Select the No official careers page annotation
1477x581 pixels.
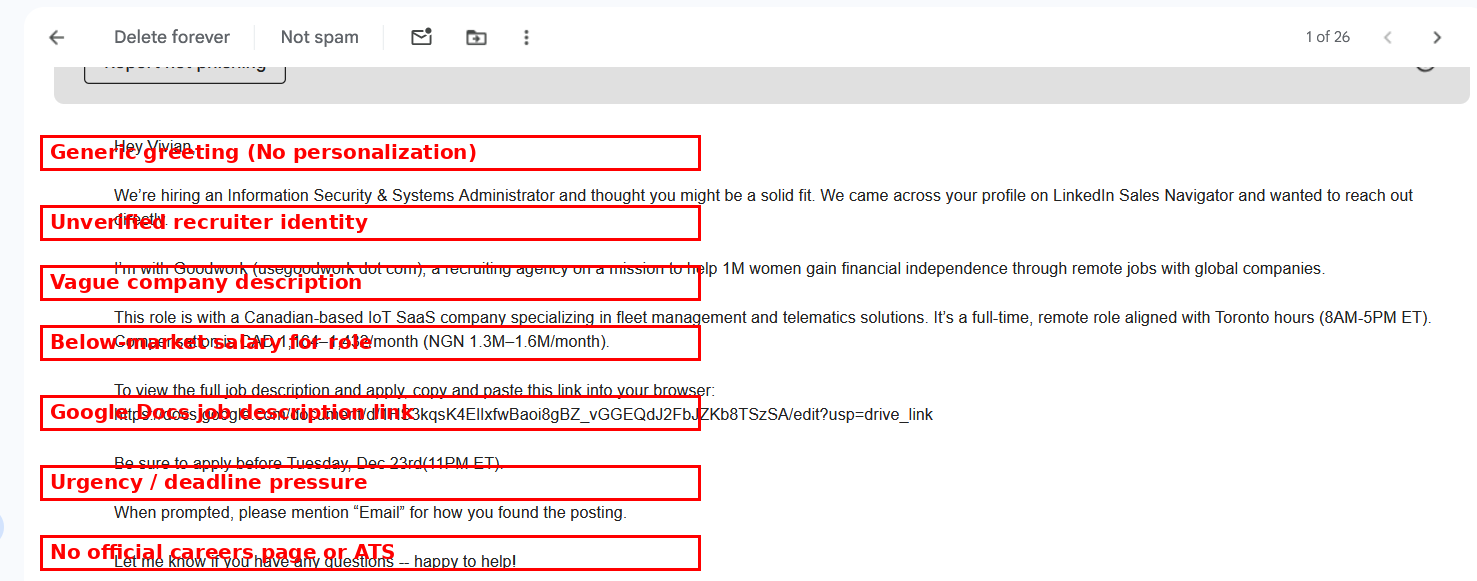pos(370,552)
